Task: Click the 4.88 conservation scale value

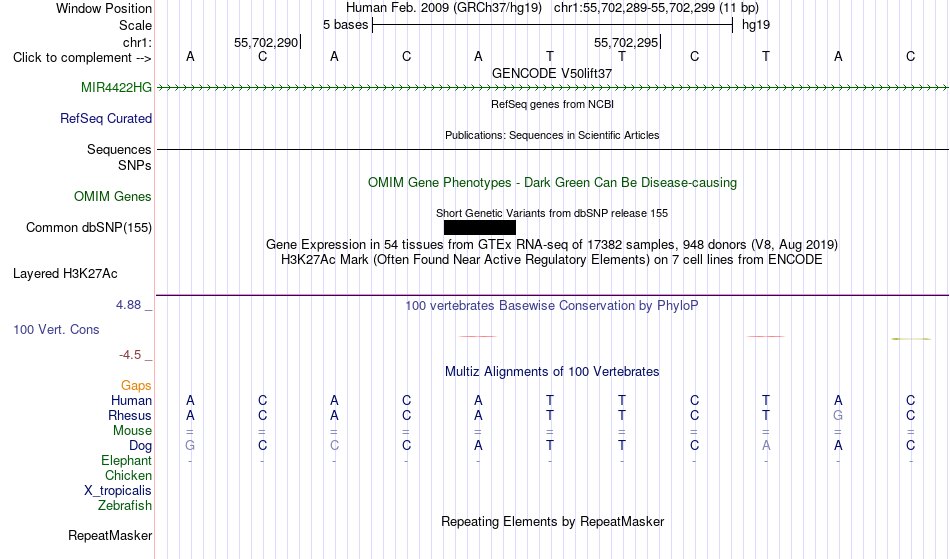Action: pyautogui.click(x=128, y=305)
